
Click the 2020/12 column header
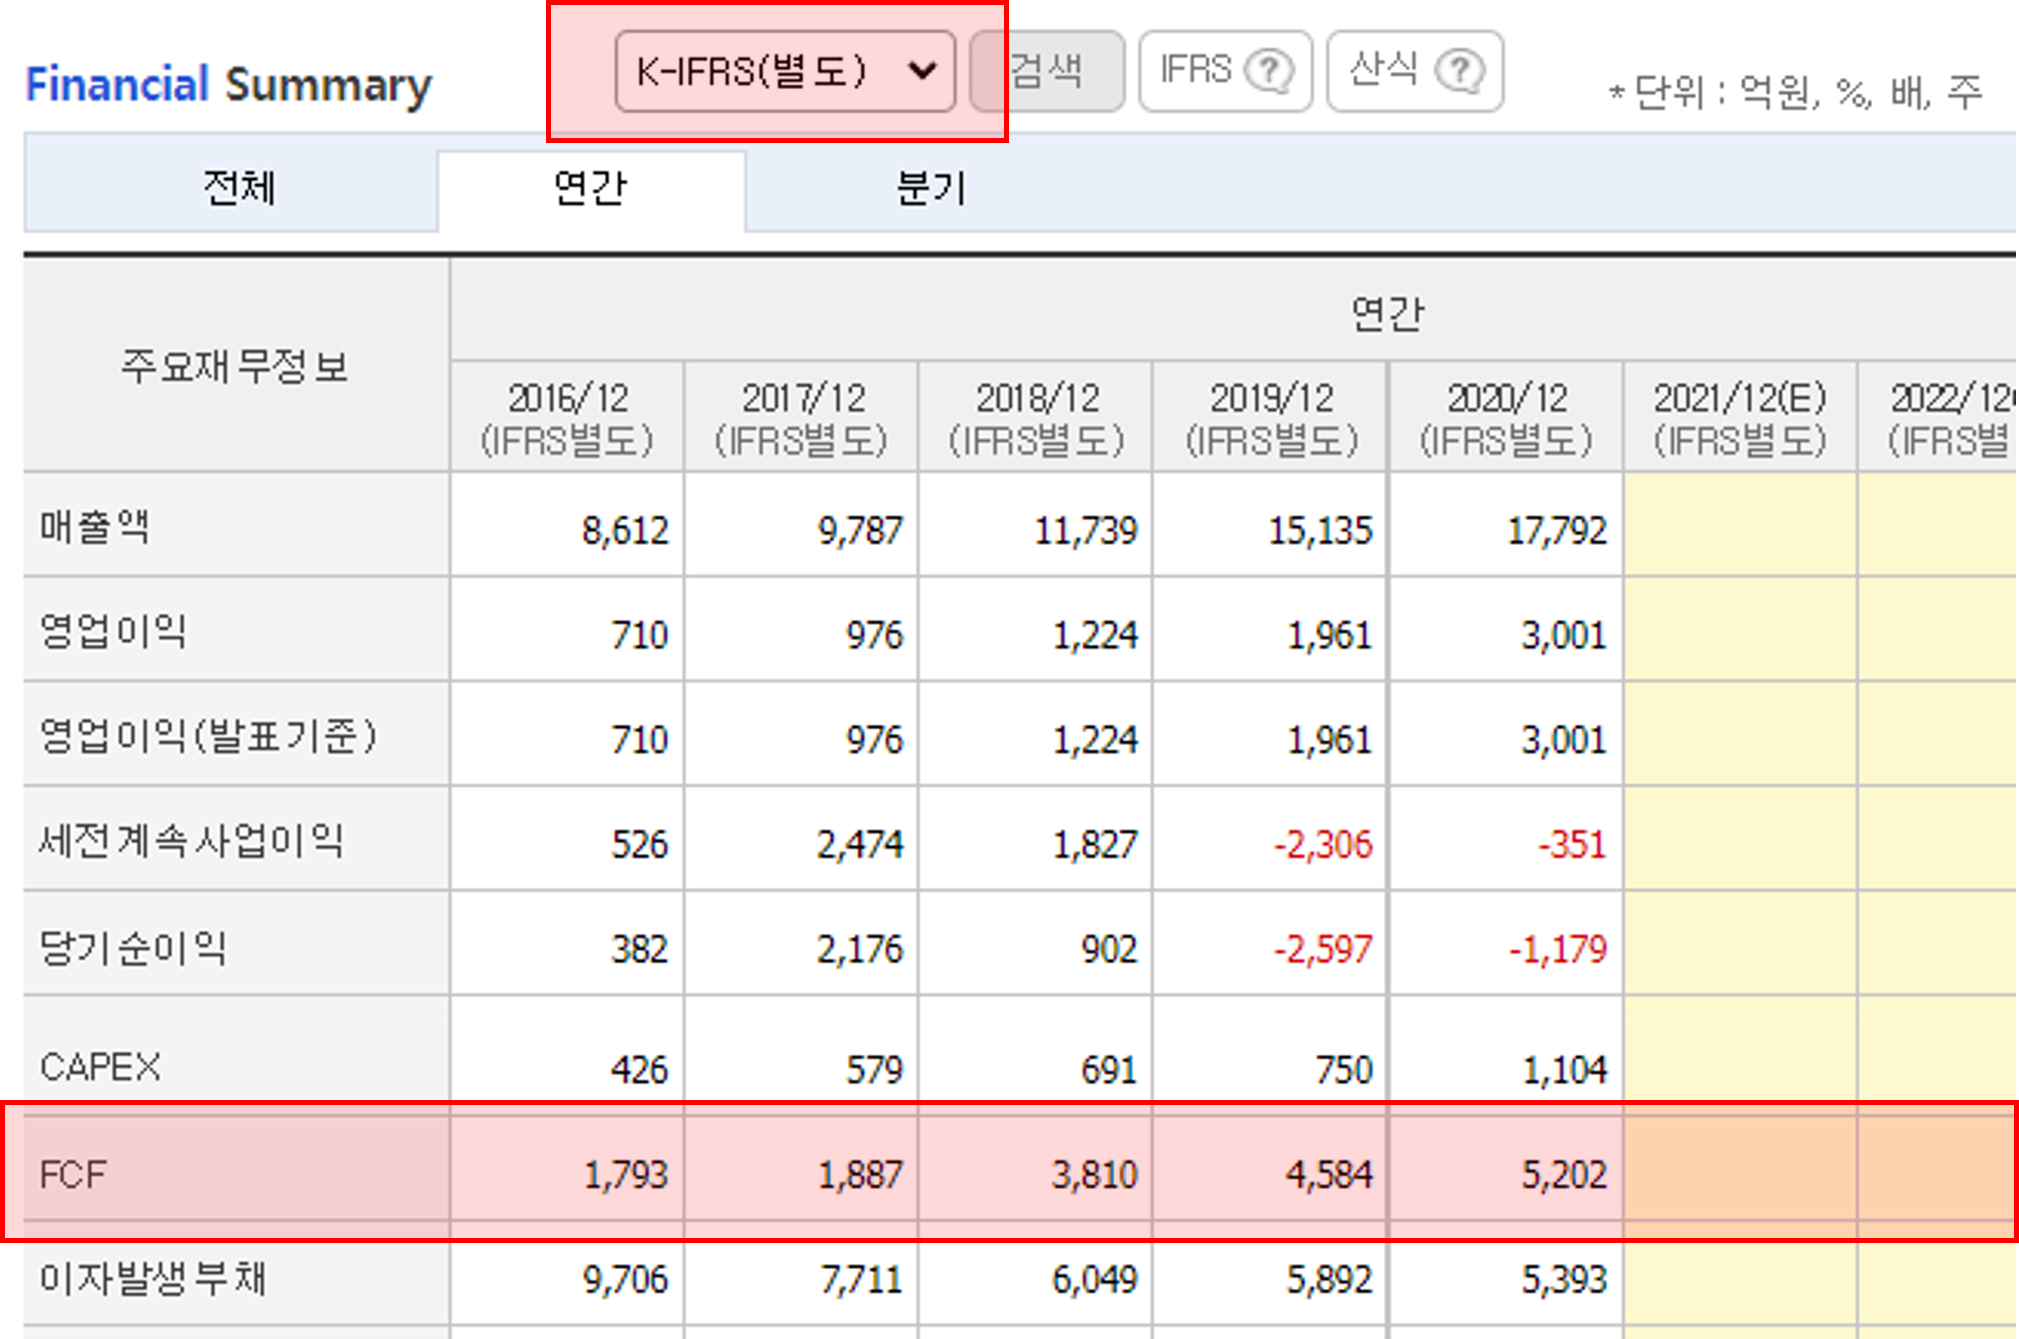click(x=1506, y=418)
